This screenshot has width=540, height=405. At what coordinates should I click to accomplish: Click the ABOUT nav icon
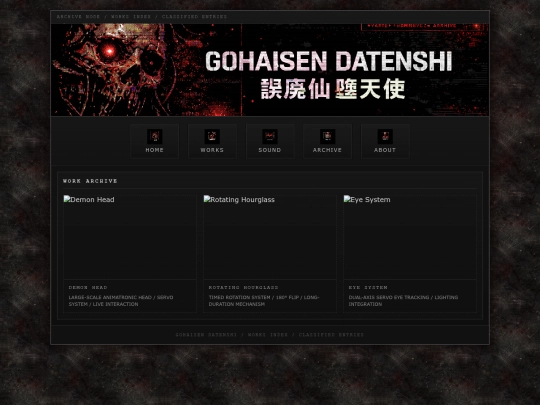(x=385, y=136)
